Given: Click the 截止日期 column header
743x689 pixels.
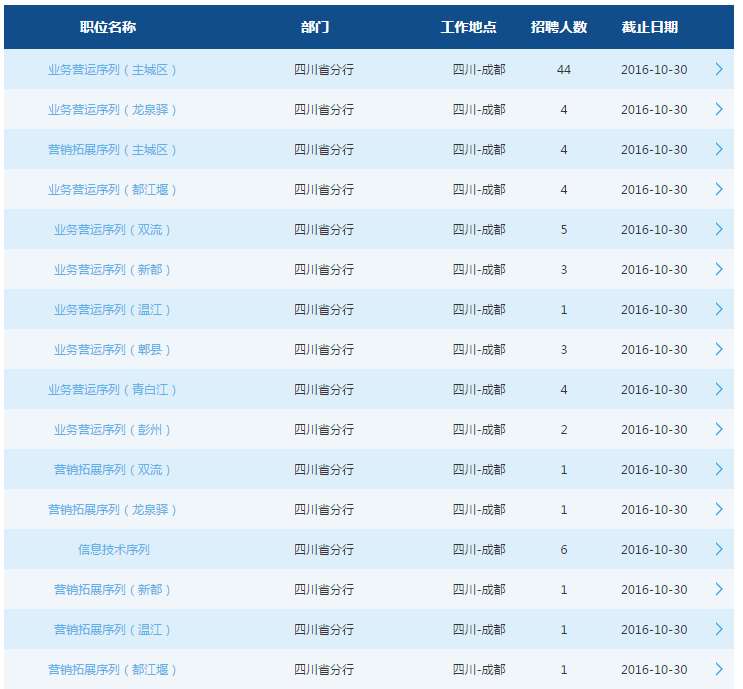Looking at the screenshot, I should point(649,27).
